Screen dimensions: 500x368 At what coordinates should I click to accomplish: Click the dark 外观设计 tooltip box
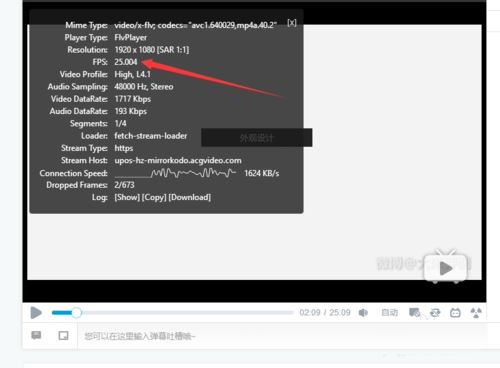tap(257, 137)
